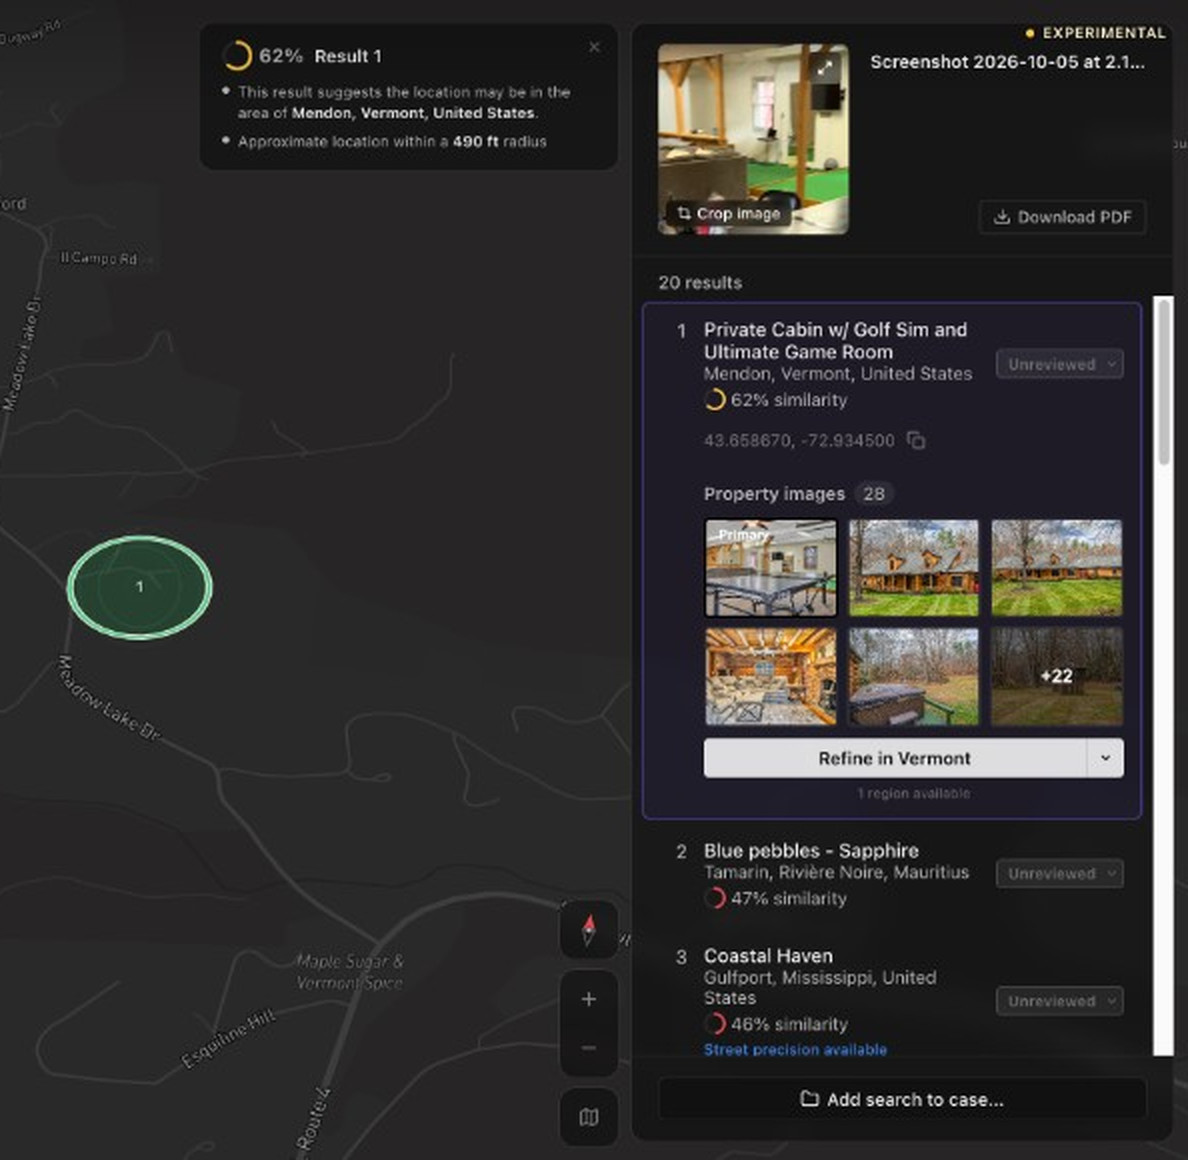Zoom in the map with plus

589,999
